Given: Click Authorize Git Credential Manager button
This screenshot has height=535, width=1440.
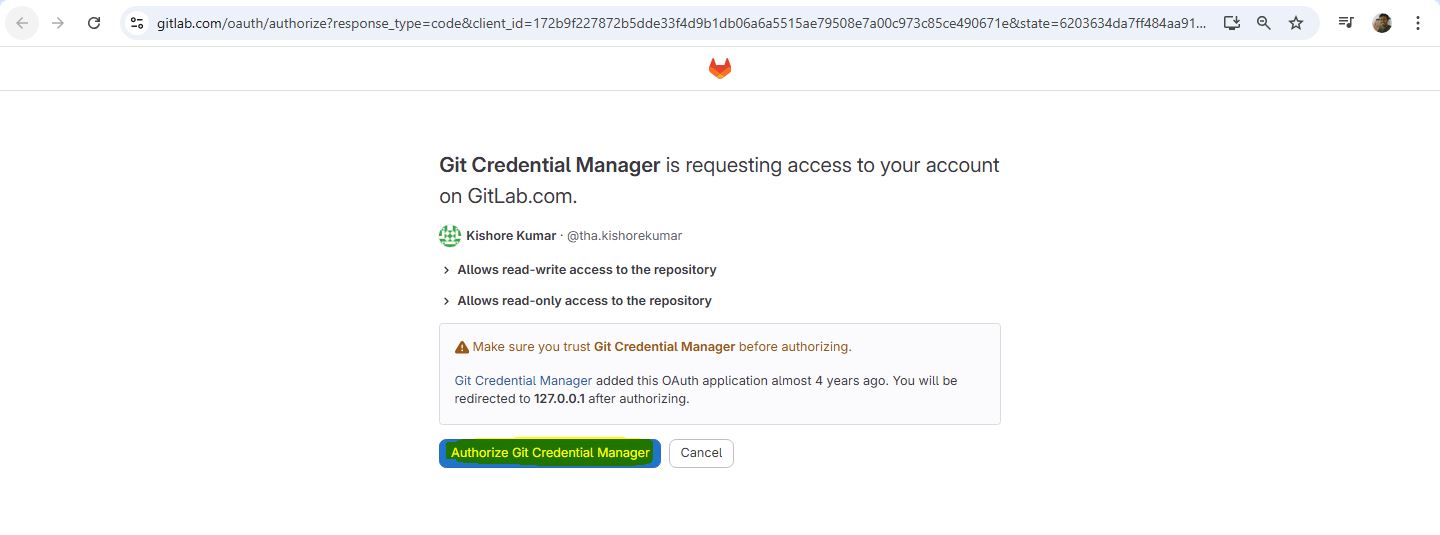Looking at the screenshot, I should [550, 453].
